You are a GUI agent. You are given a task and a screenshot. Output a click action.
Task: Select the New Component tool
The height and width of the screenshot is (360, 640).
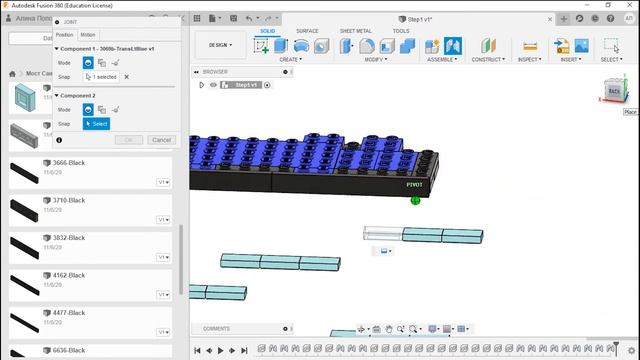coord(432,46)
